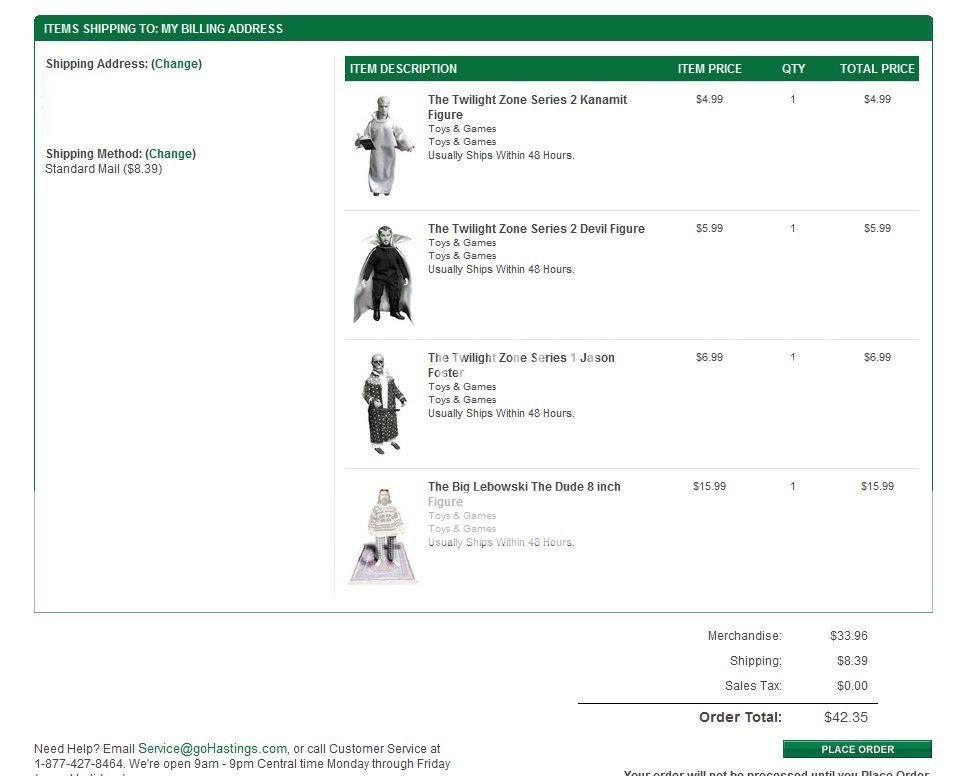This screenshot has height=776, width=976.
Task: Select the Item Price column header
Action: 710,68
